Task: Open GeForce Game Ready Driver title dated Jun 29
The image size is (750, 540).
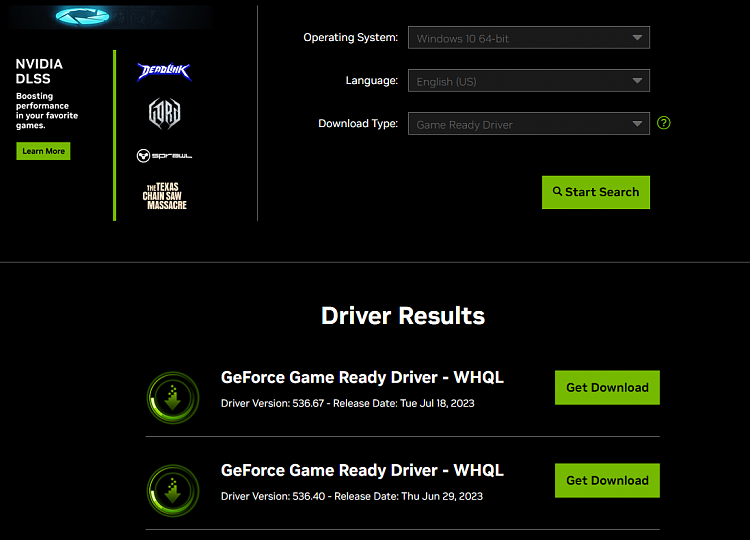Action: pos(362,470)
